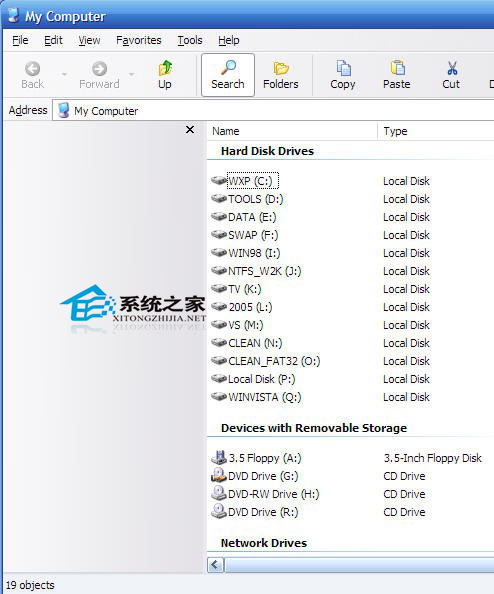
Task: Click the Address bar field
Action: click(273, 111)
